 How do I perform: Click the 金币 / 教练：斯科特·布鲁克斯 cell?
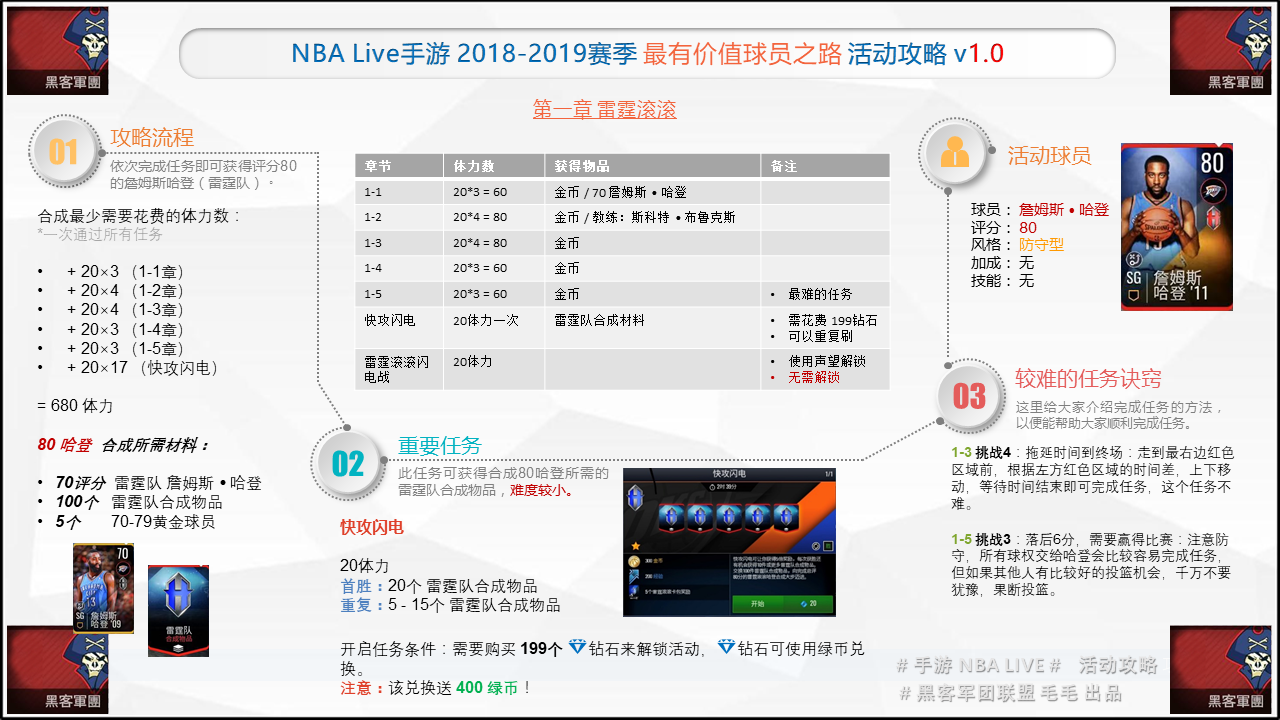652,217
